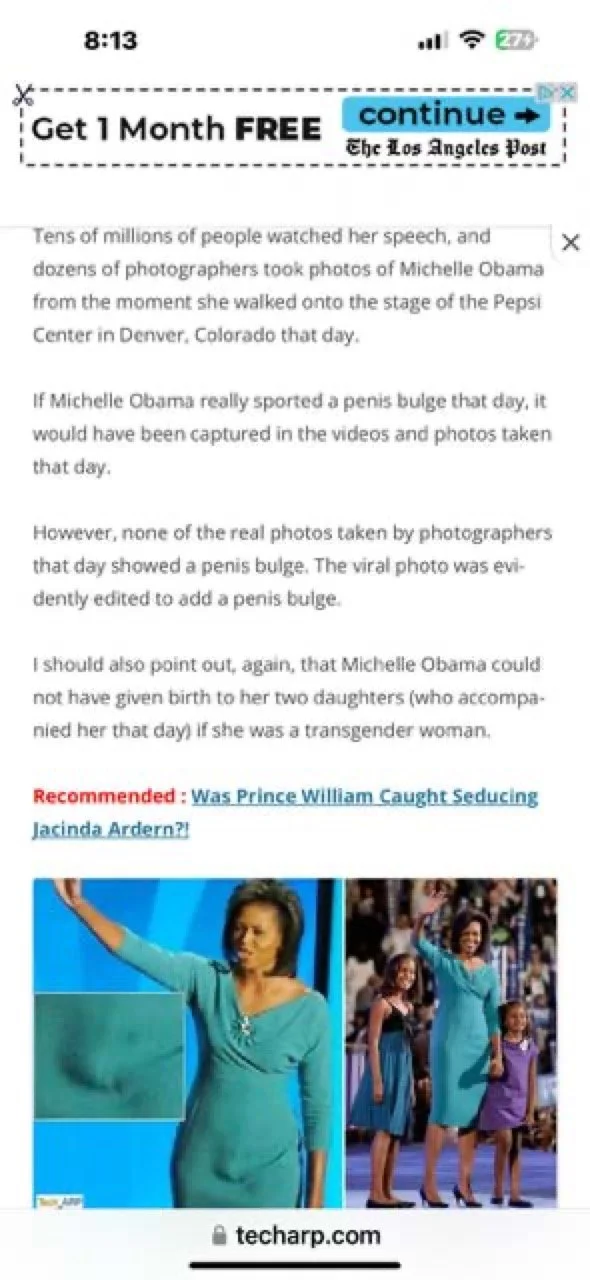Tap the scissors coupon icon
Image resolution: width=590 pixels, height=1280 pixels.
(x=22, y=96)
